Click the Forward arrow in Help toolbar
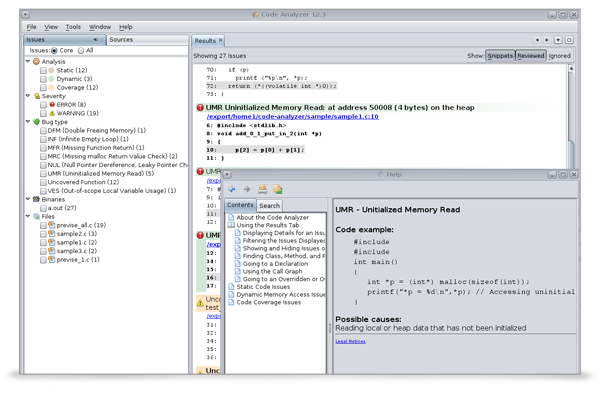Viewport: 600px width, 400px height. (247, 189)
